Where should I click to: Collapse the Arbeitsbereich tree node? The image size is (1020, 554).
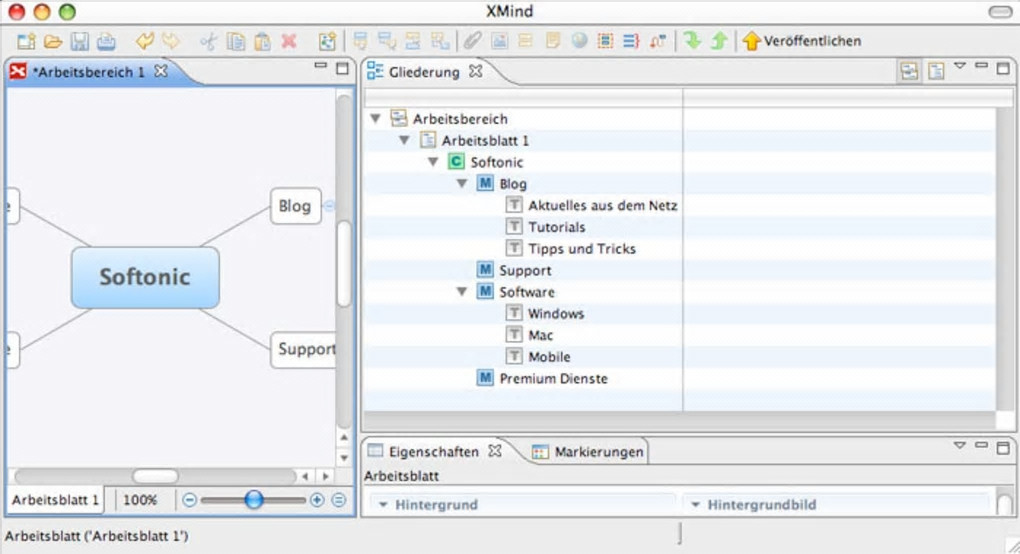point(375,118)
